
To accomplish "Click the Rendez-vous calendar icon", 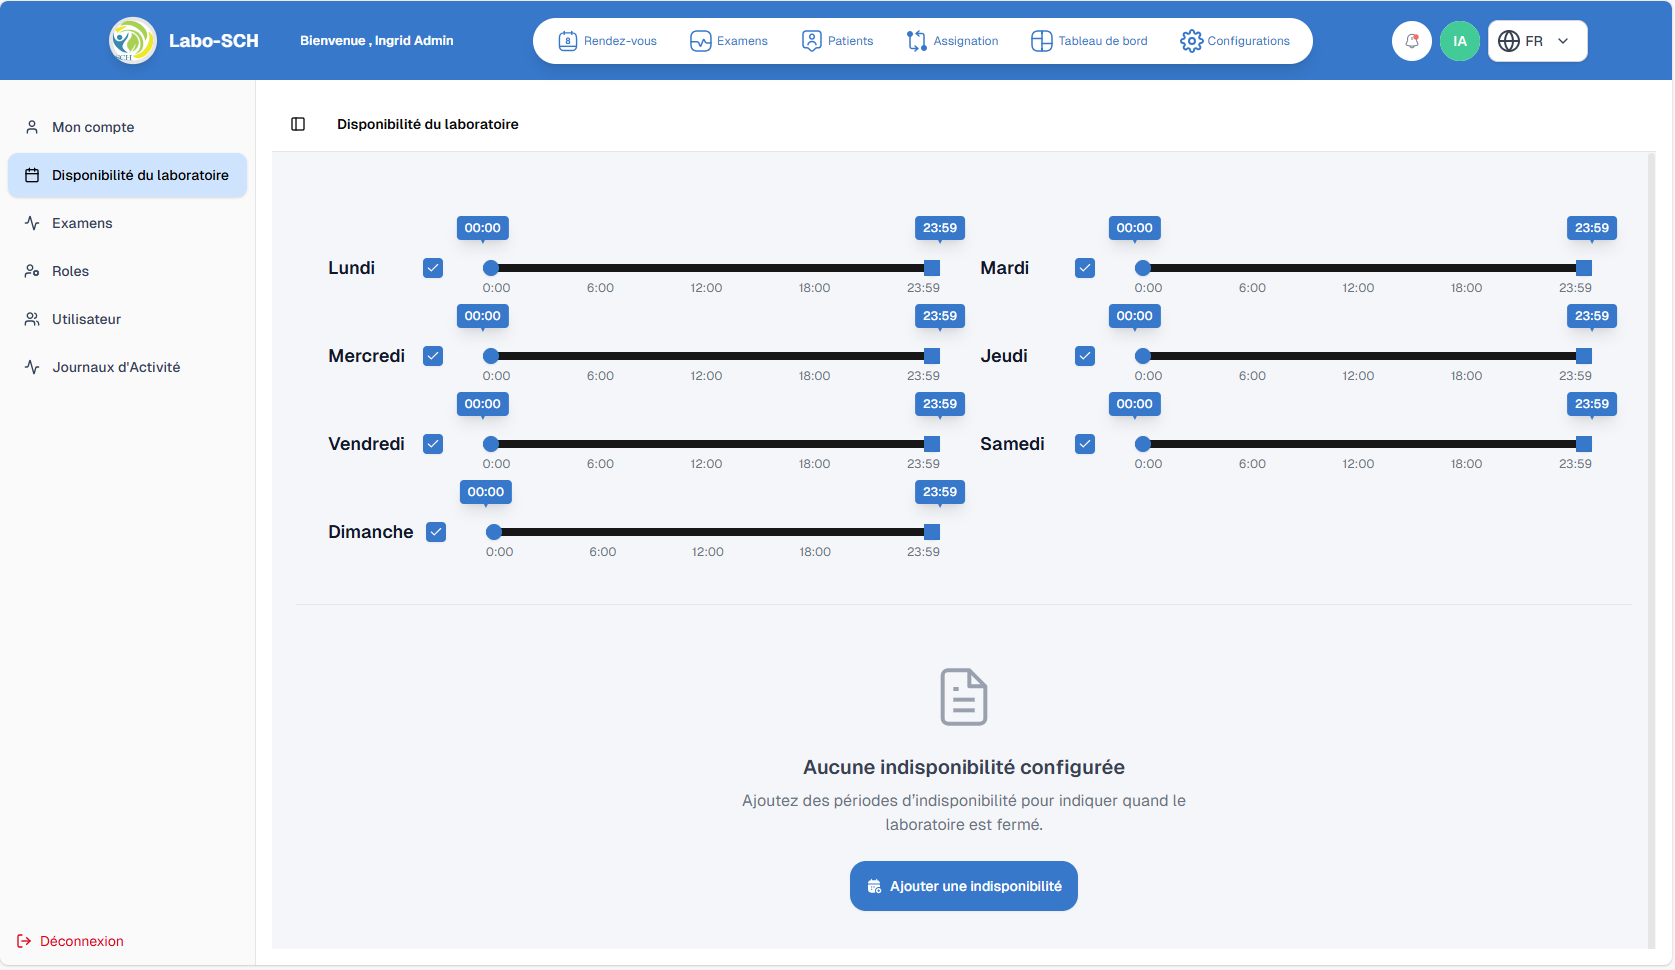I will click(568, 41).
